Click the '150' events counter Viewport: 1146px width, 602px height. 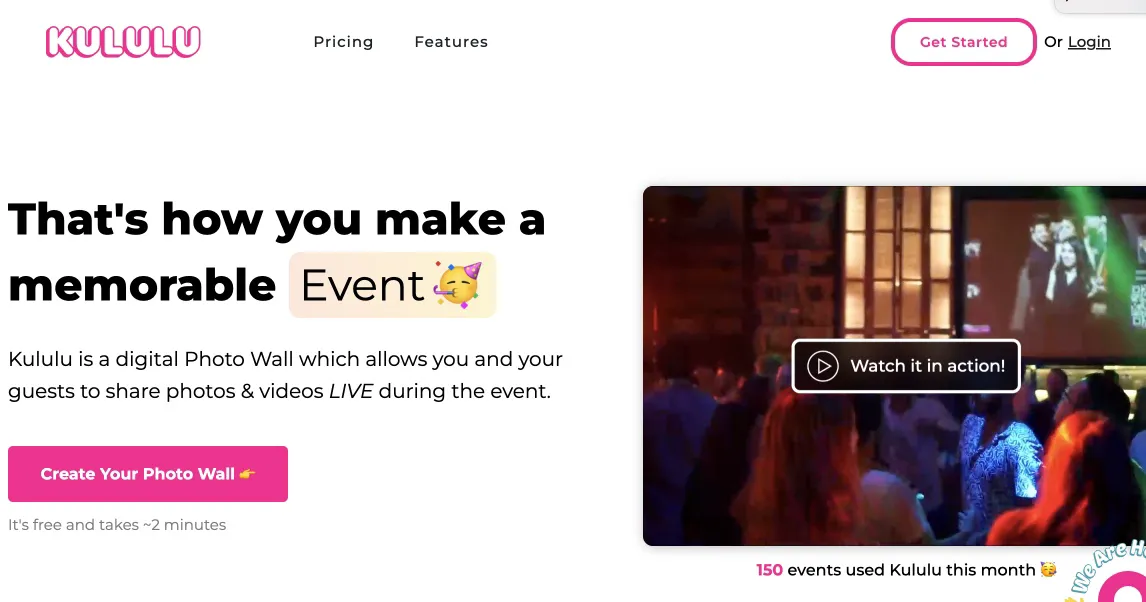(x=769, y=569)
